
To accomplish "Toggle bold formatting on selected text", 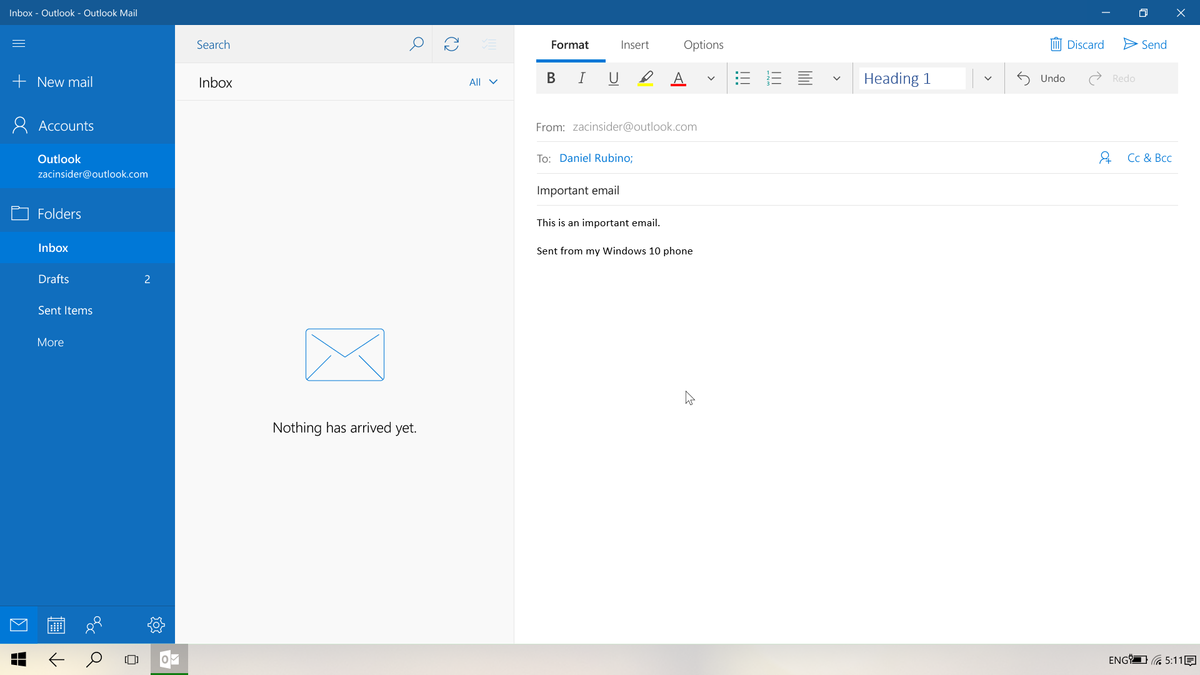I will pos(551,77).
